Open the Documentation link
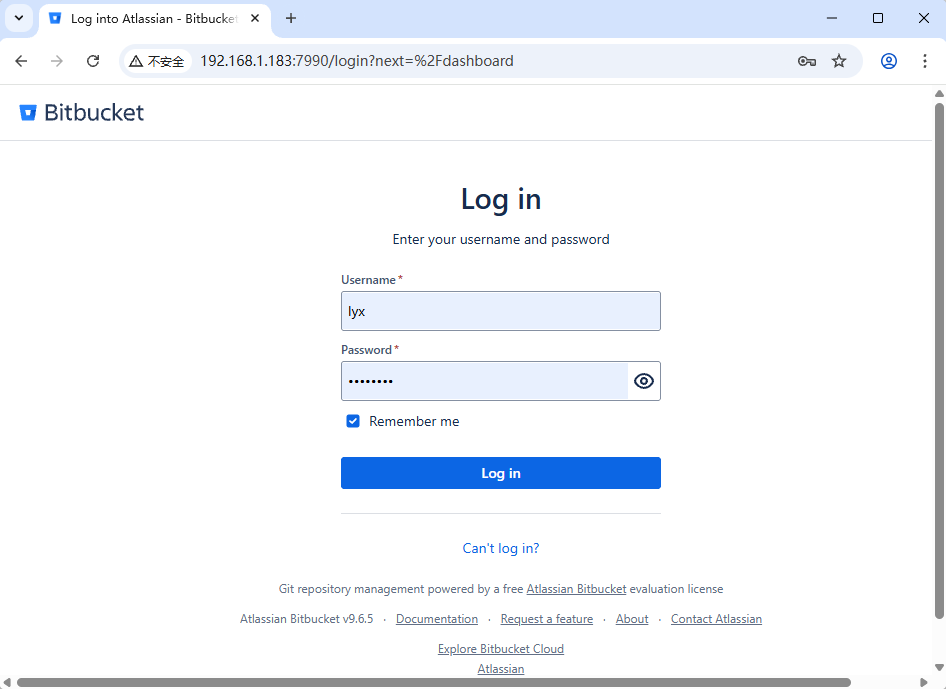This screenshot has width=946, height=689. point(437,619)
